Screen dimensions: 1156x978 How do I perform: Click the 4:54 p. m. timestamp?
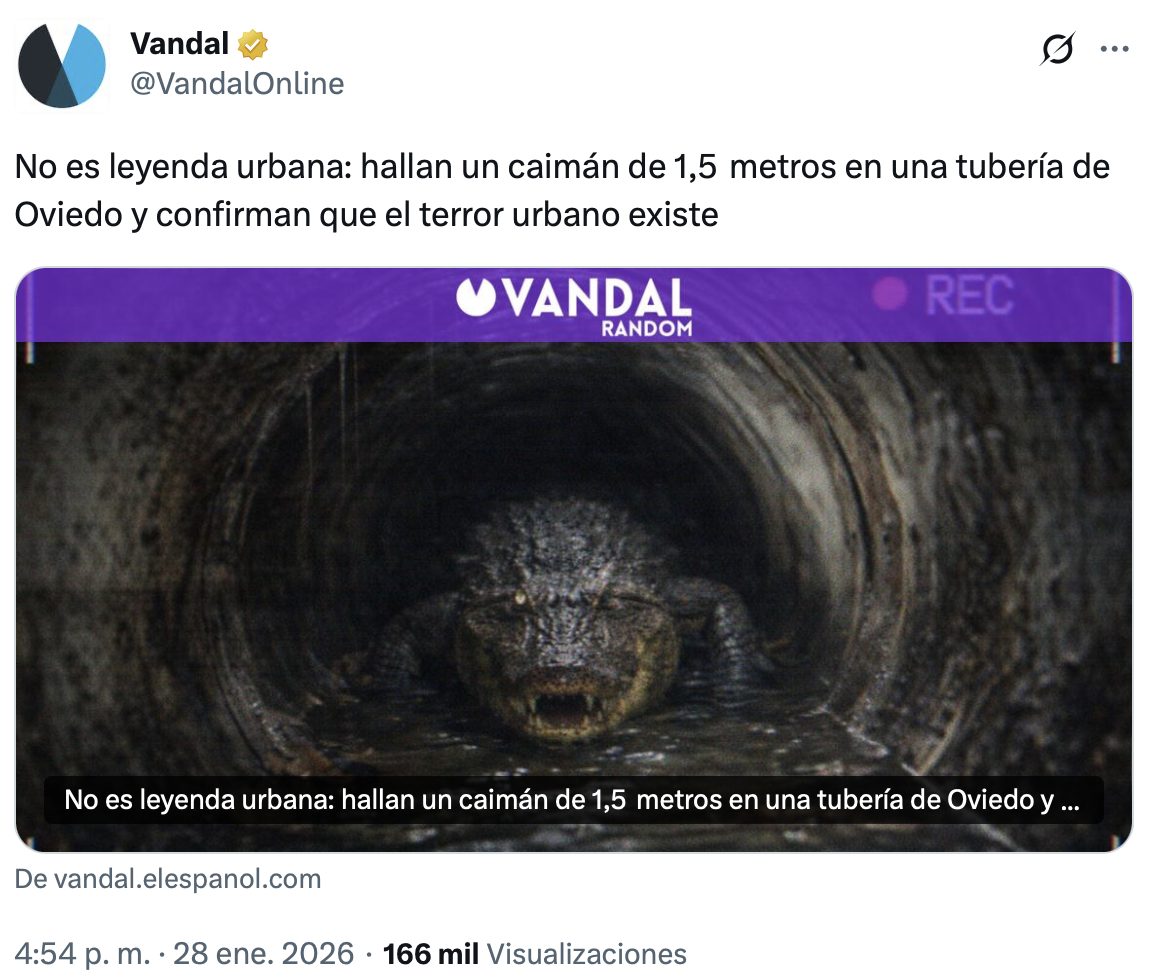click(83, 954)
